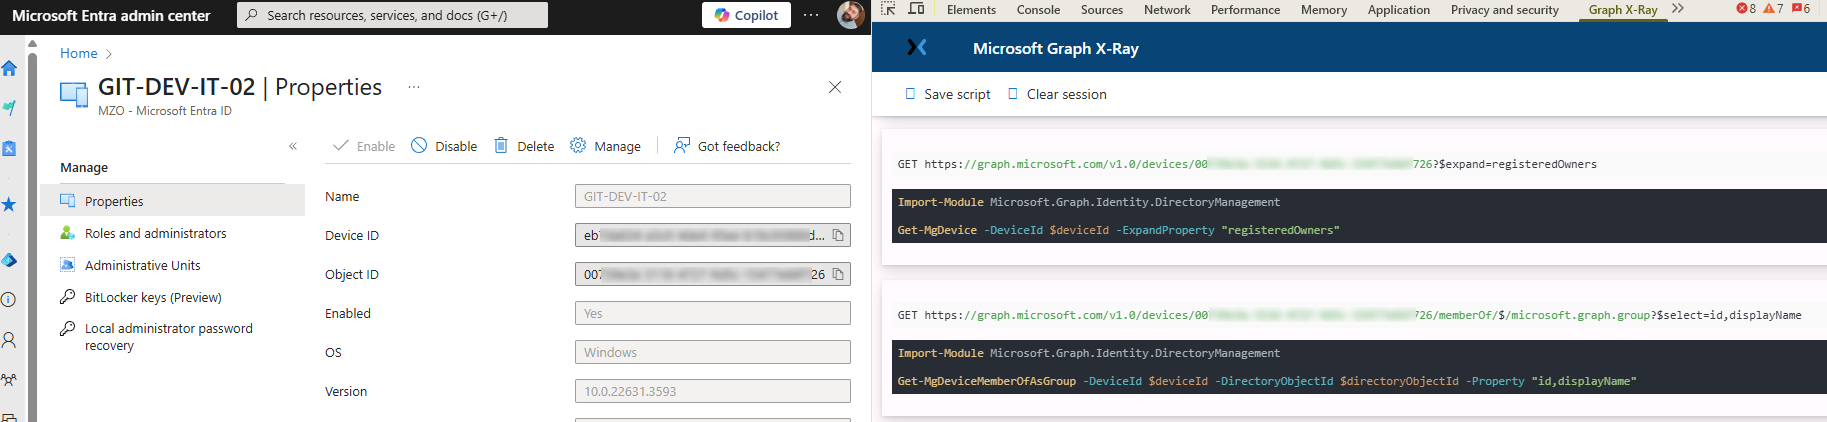Switch to the Console DevTools tab

[x=1038, y=10]
